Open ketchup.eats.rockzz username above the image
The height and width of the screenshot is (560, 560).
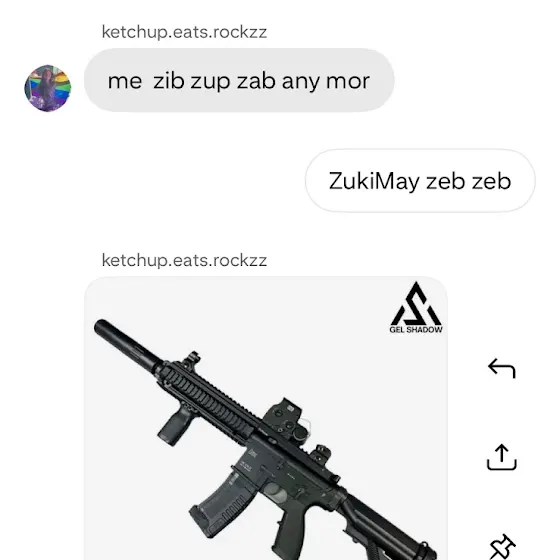pyautogui.click(x=184, y=260)
